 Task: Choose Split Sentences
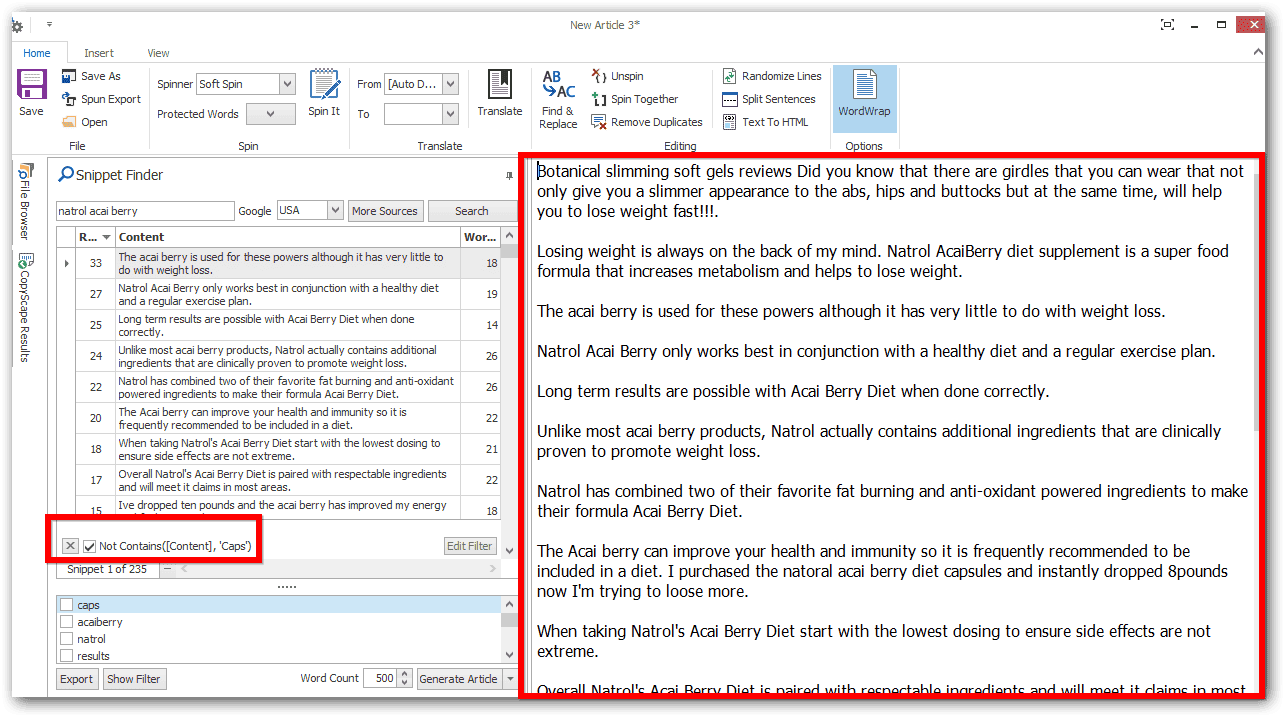point(769,99)
